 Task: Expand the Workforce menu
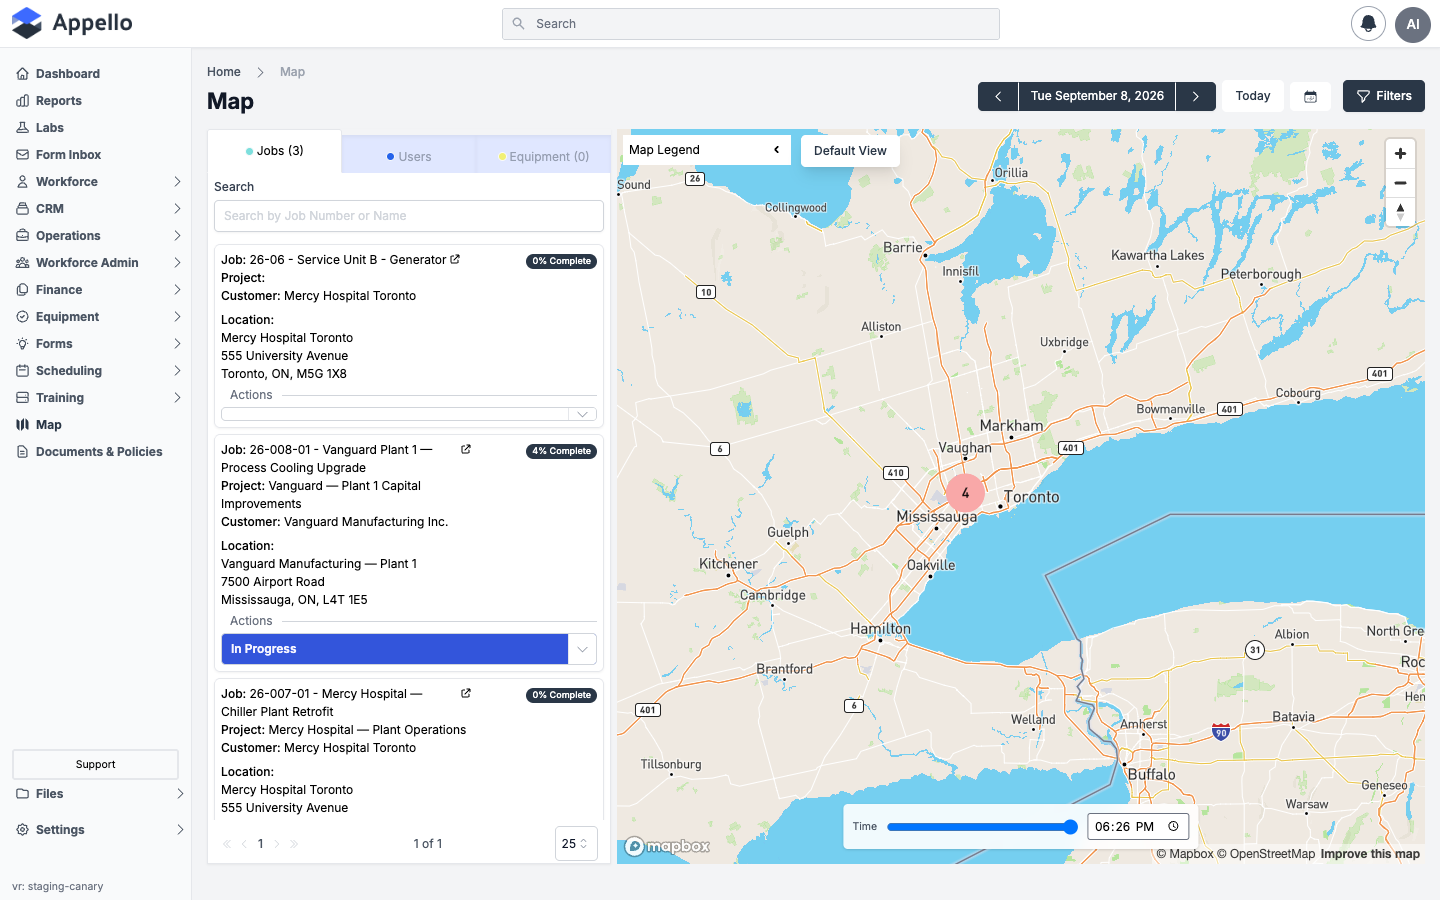click(96, 182)
